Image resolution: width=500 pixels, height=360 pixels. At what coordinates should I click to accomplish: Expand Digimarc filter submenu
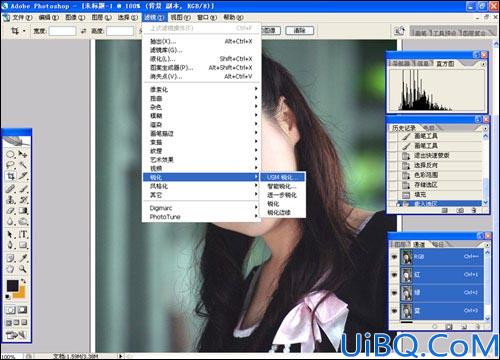pyautogui.click(x=201, y=208)
